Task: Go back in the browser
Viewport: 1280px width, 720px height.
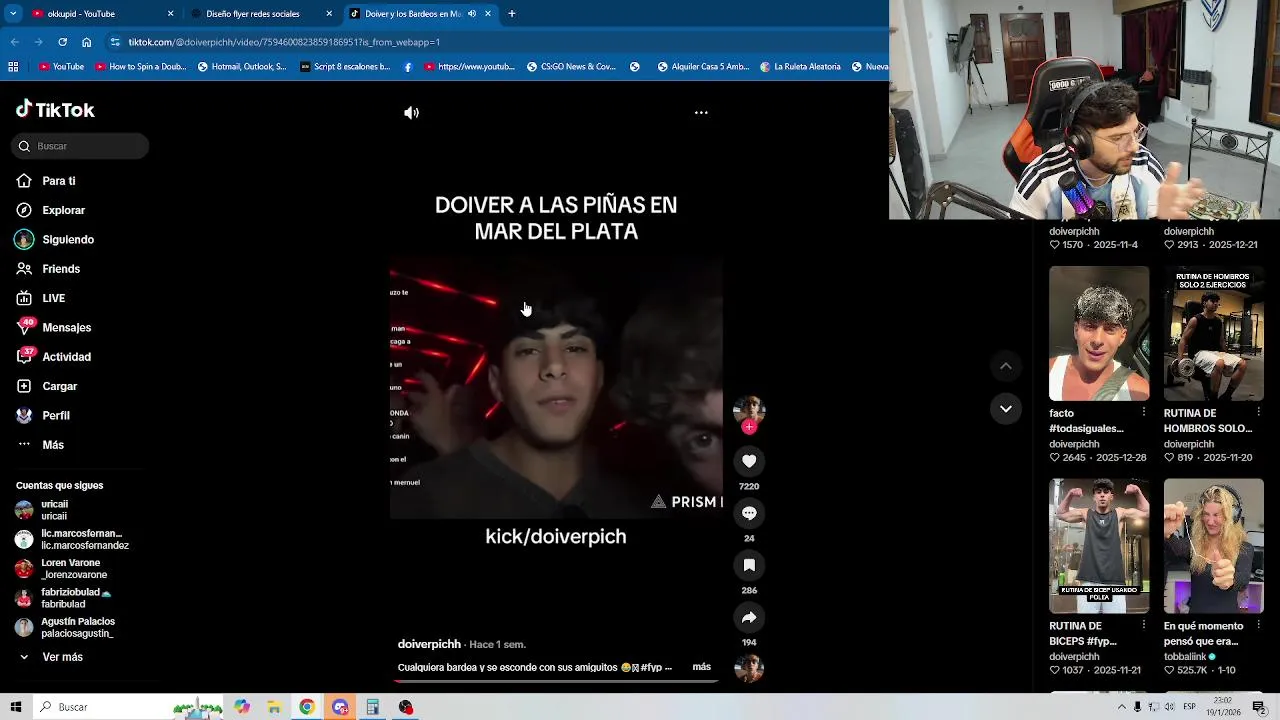Action: 14,42
